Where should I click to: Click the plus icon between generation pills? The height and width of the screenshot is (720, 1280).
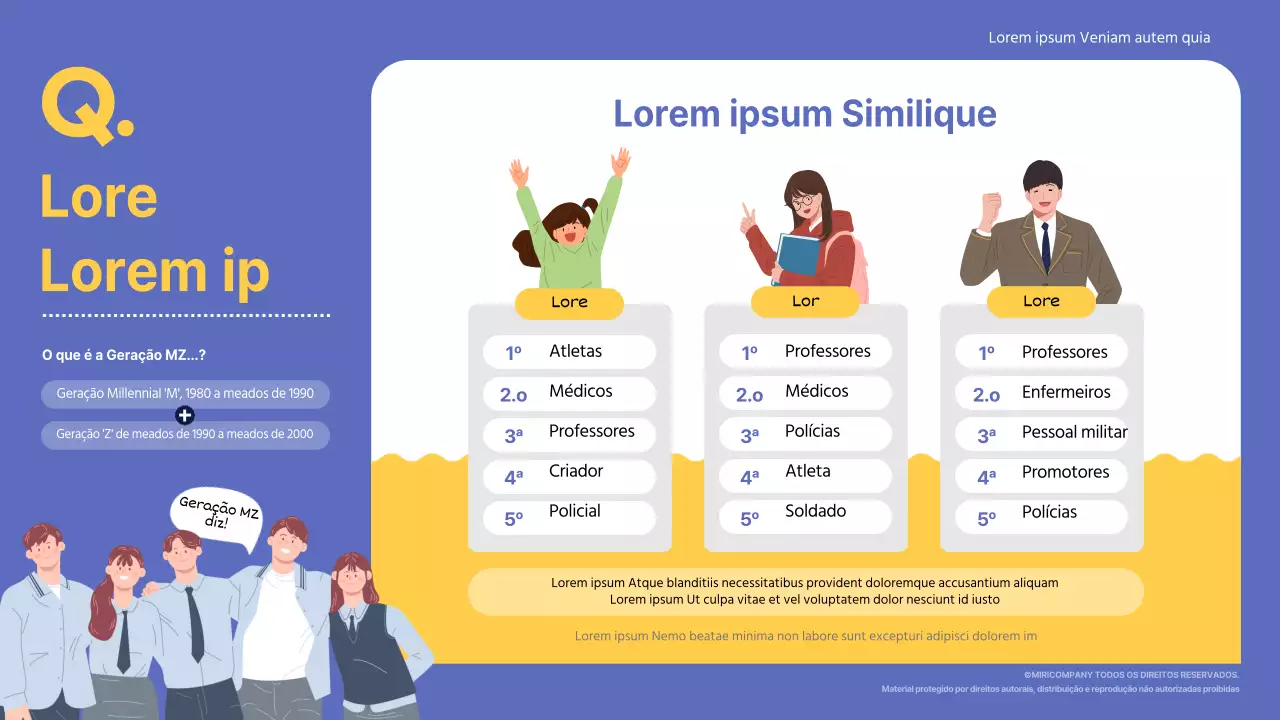[185, 415]
